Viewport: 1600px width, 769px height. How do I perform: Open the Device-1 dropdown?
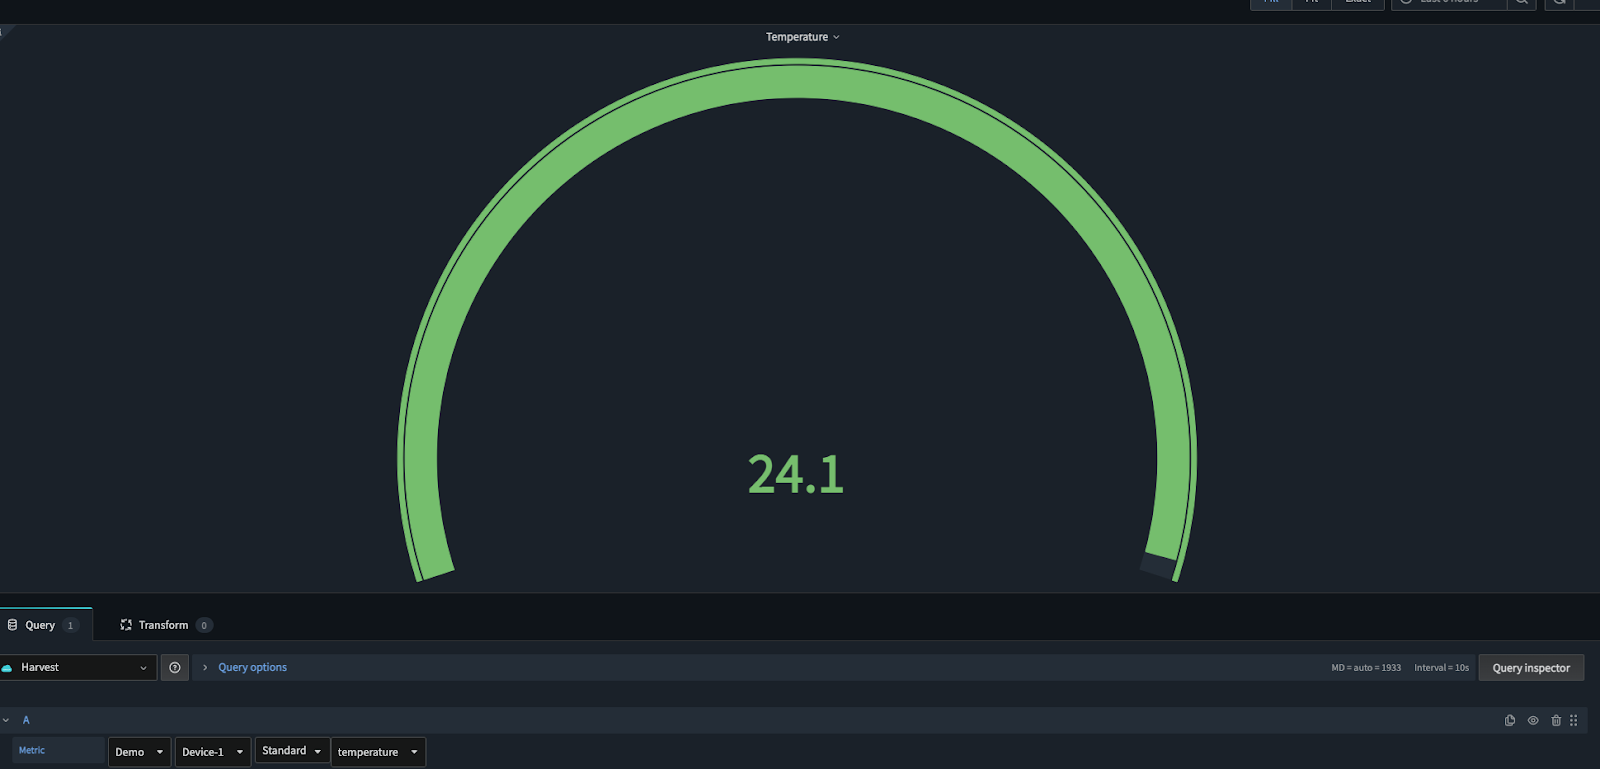213,752
